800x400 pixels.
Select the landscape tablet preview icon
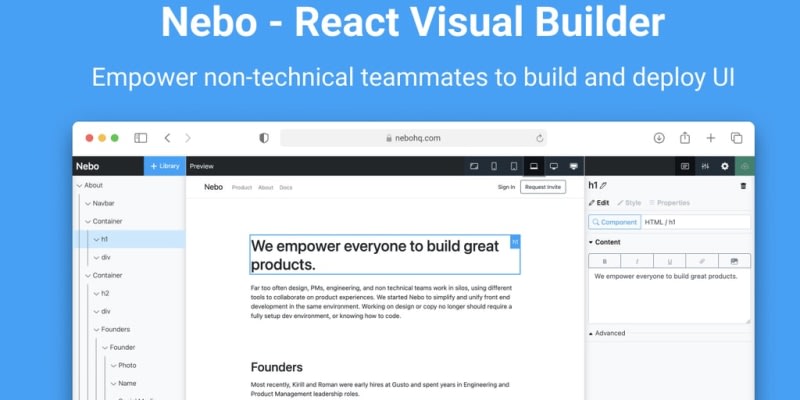[474, 166]
